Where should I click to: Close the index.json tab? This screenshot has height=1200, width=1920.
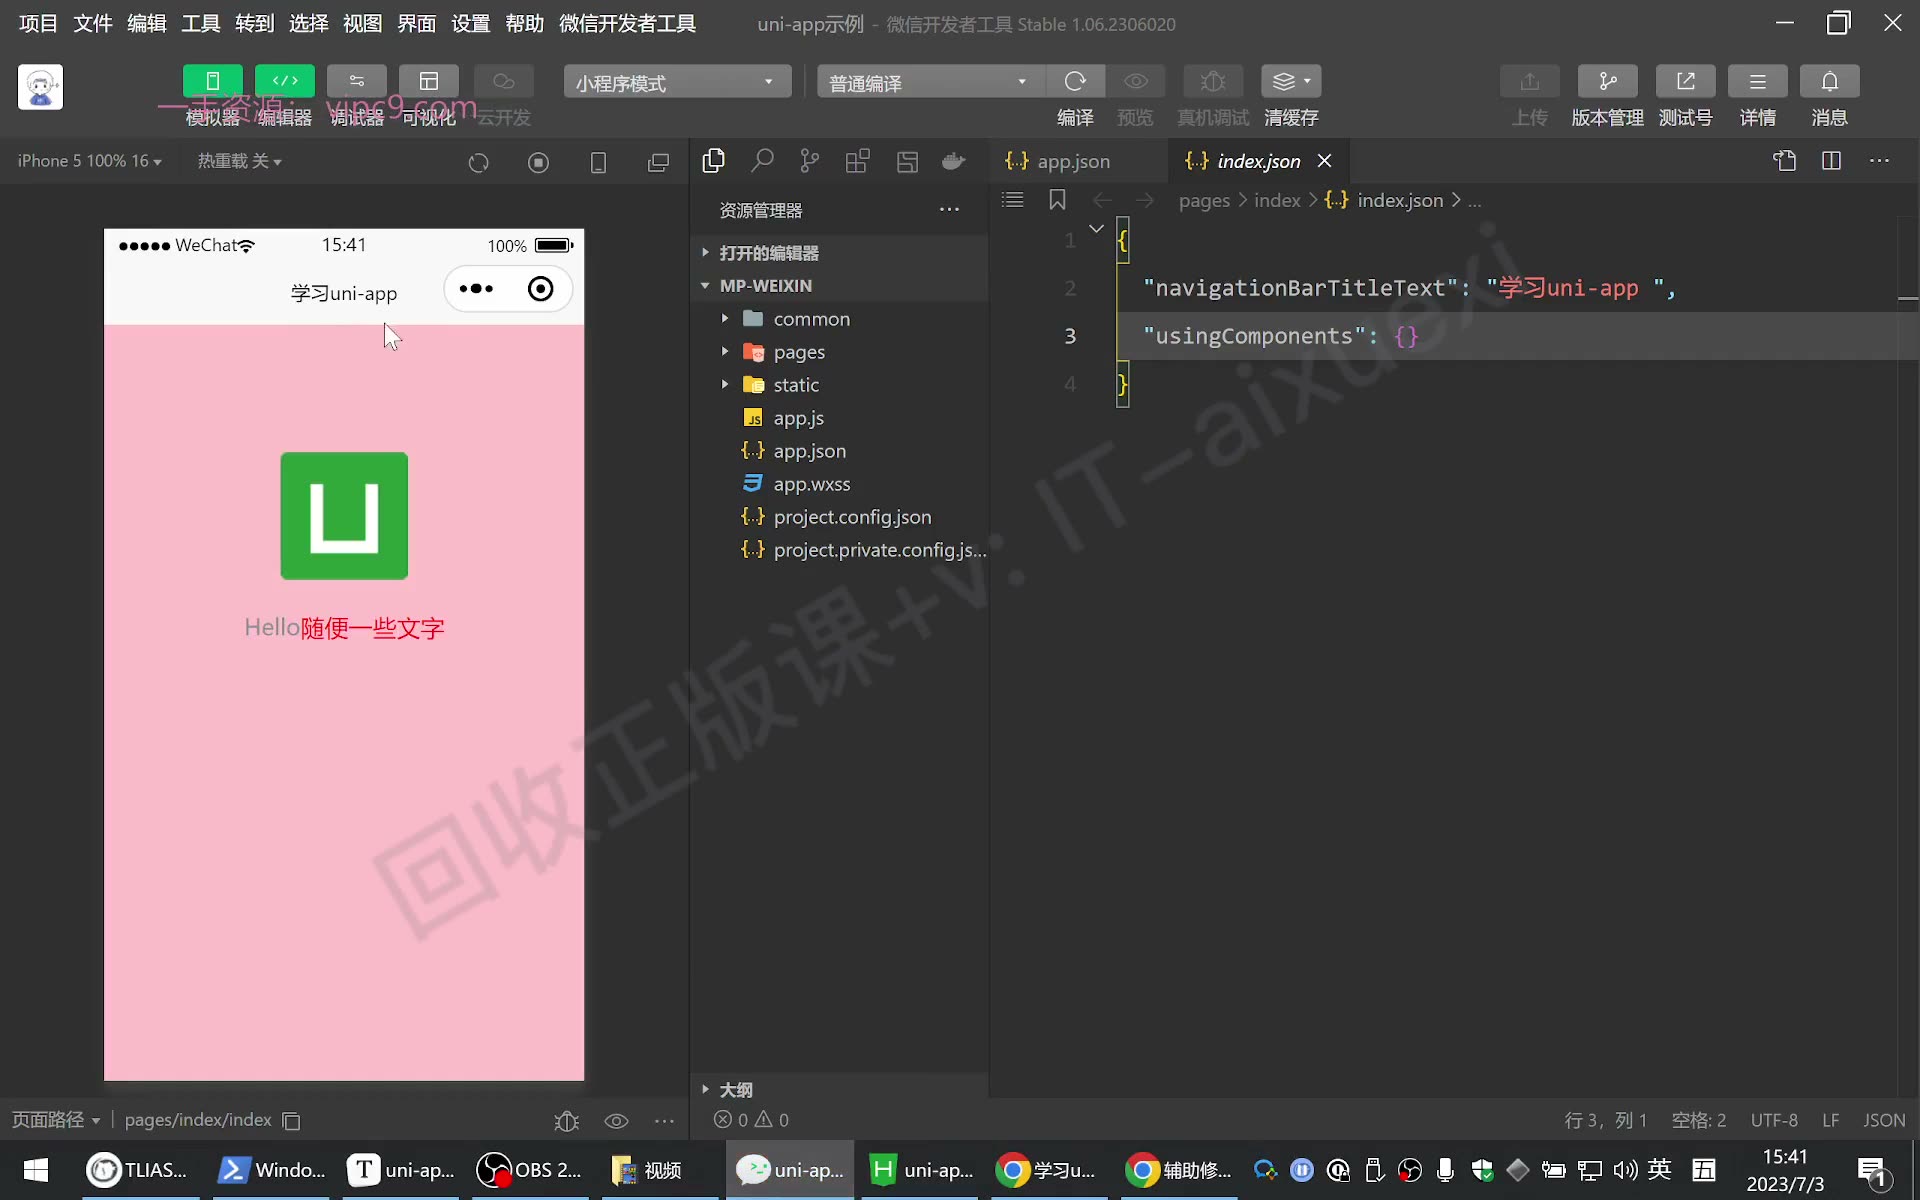click(1324, 161)
